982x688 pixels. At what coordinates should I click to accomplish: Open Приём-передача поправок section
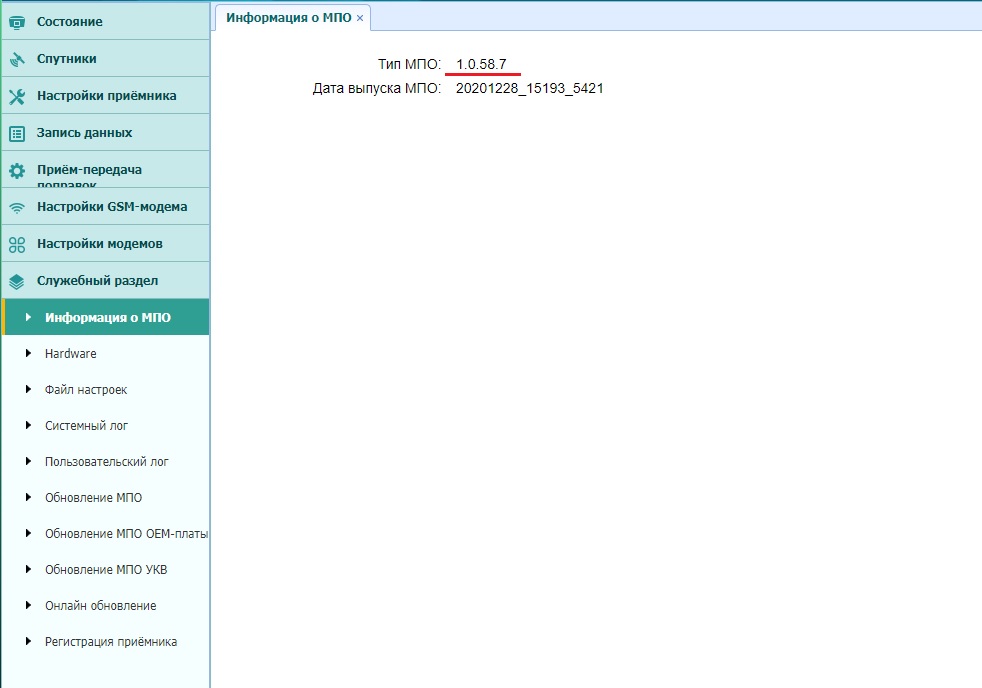pos(106,169)
